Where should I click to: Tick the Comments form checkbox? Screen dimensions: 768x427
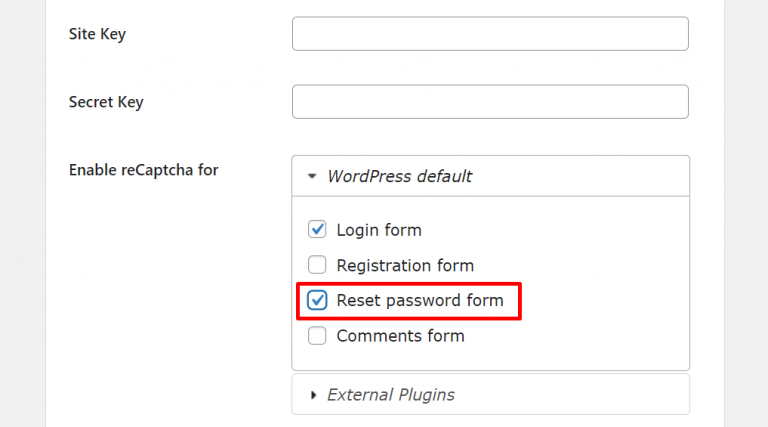click(x=317, y=336)
